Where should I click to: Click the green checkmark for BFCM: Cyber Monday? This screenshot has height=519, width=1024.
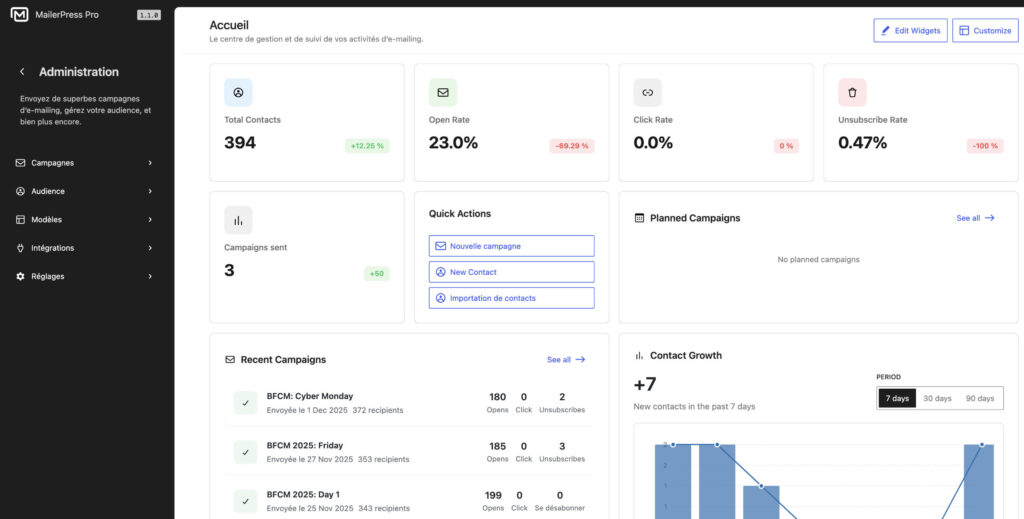pos(245,402)
